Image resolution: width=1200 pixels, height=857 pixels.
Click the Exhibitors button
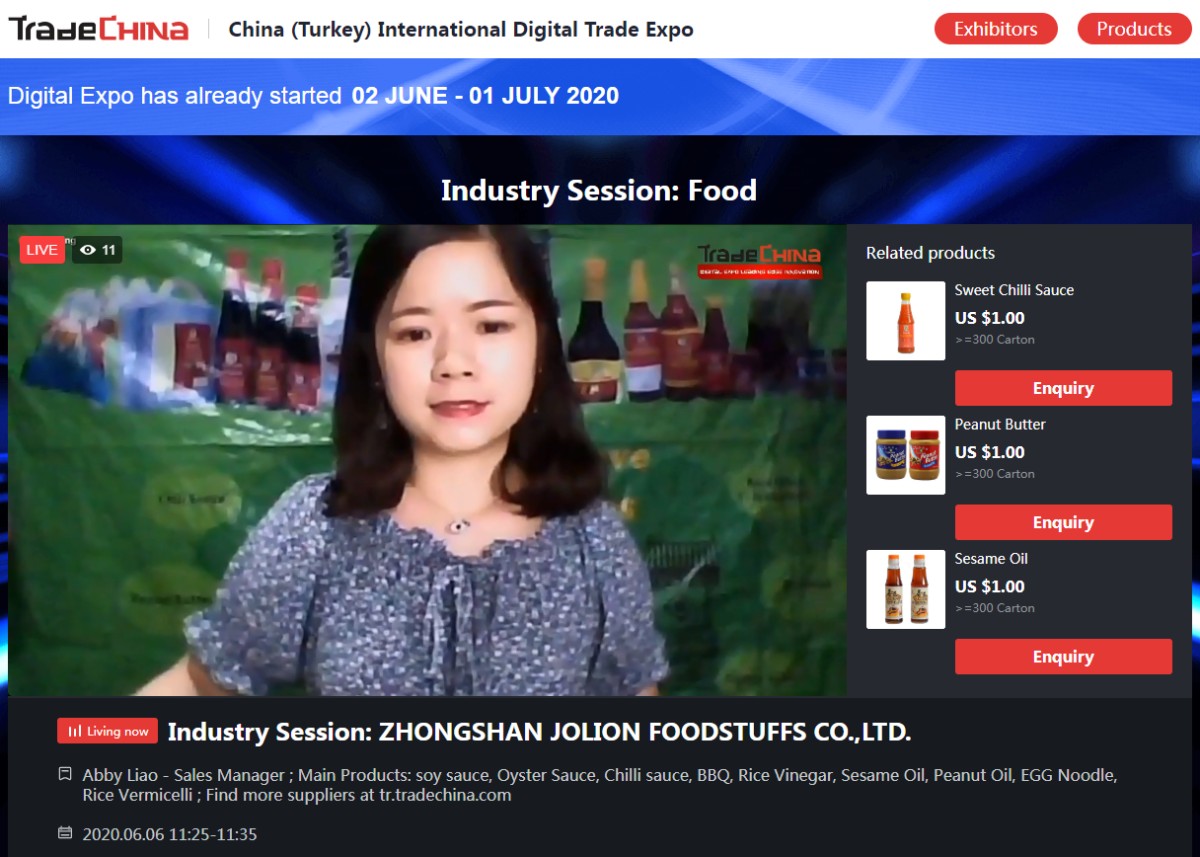995,29
